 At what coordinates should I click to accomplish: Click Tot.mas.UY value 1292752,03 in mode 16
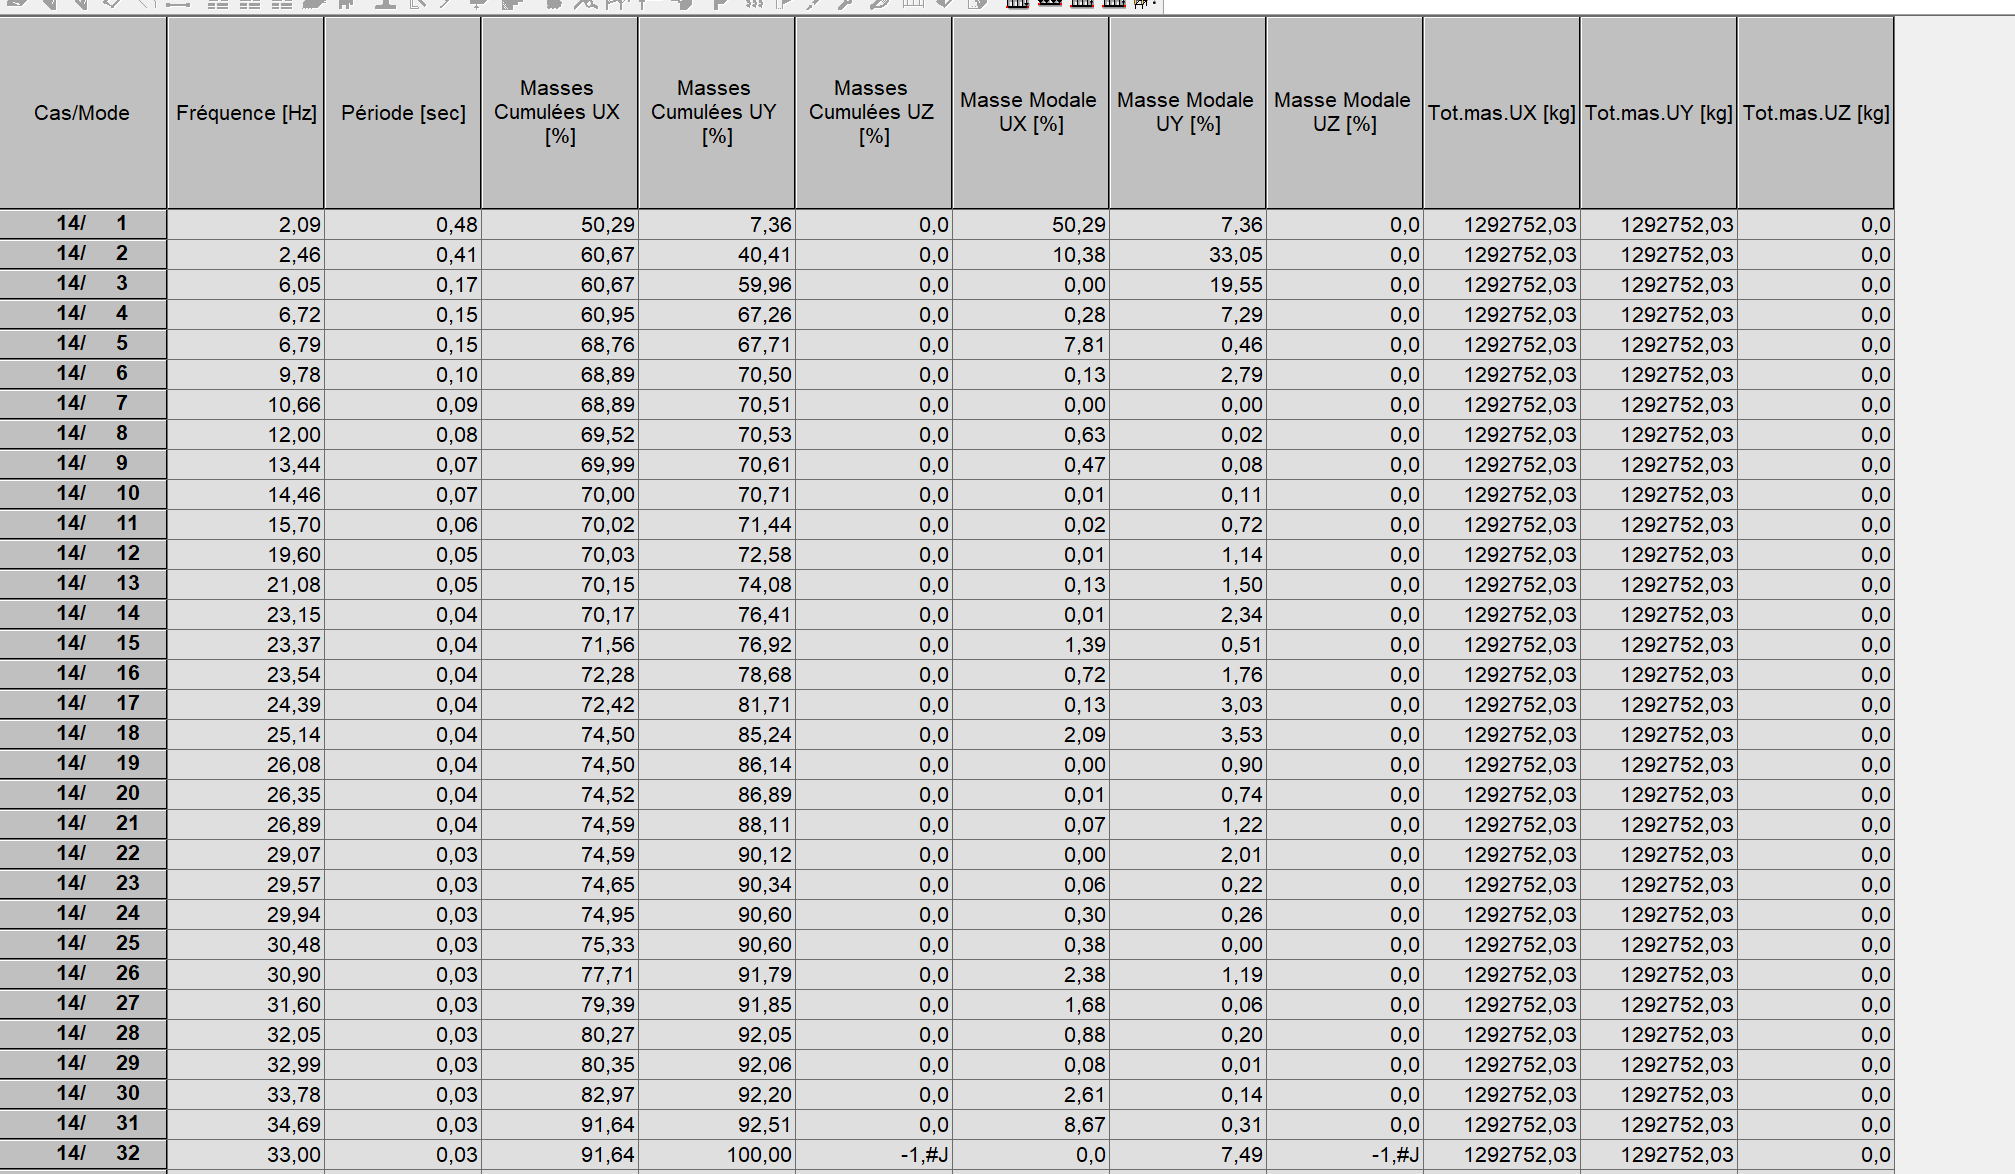[1659, 675]
